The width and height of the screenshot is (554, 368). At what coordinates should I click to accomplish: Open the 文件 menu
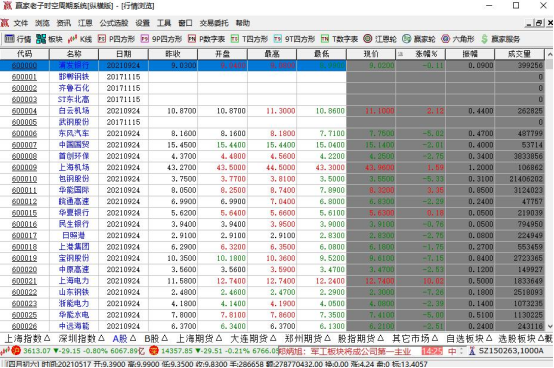pos(21,23)
